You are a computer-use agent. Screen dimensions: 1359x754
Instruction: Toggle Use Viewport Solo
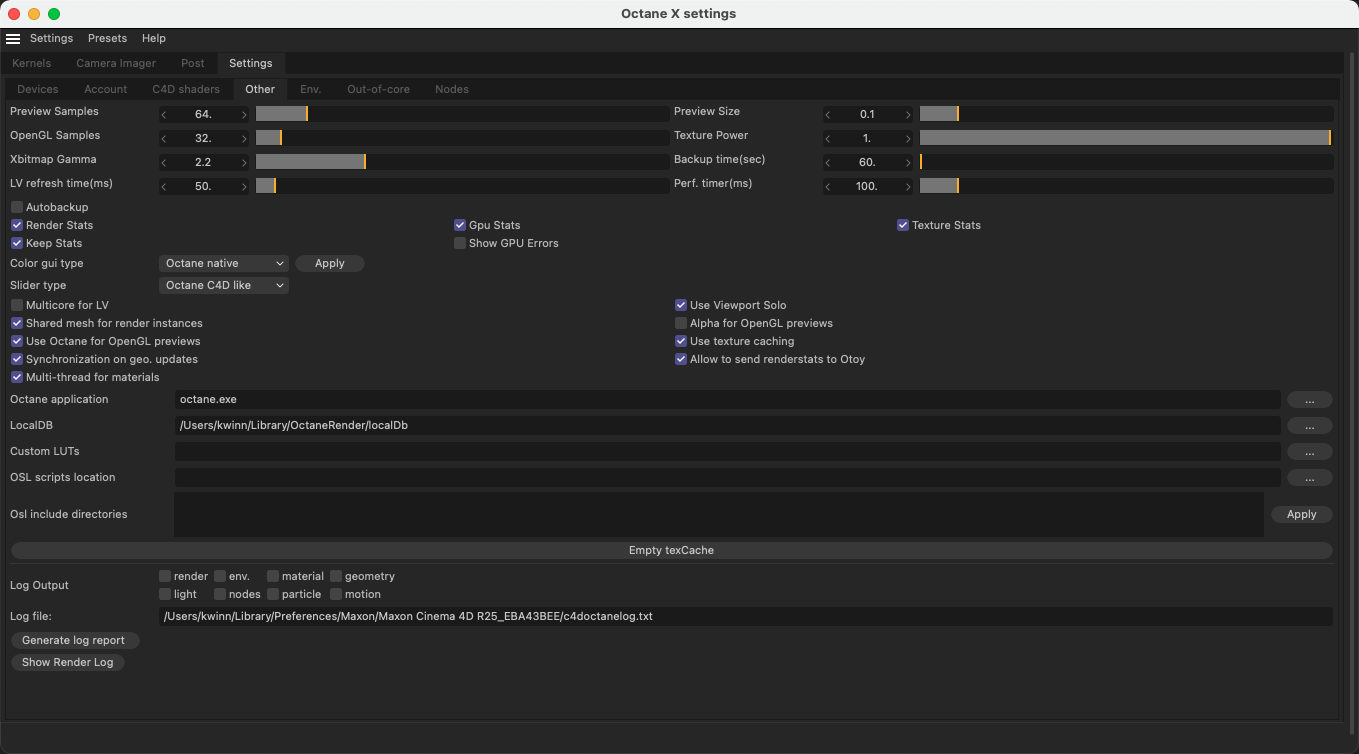pos(681,305)
